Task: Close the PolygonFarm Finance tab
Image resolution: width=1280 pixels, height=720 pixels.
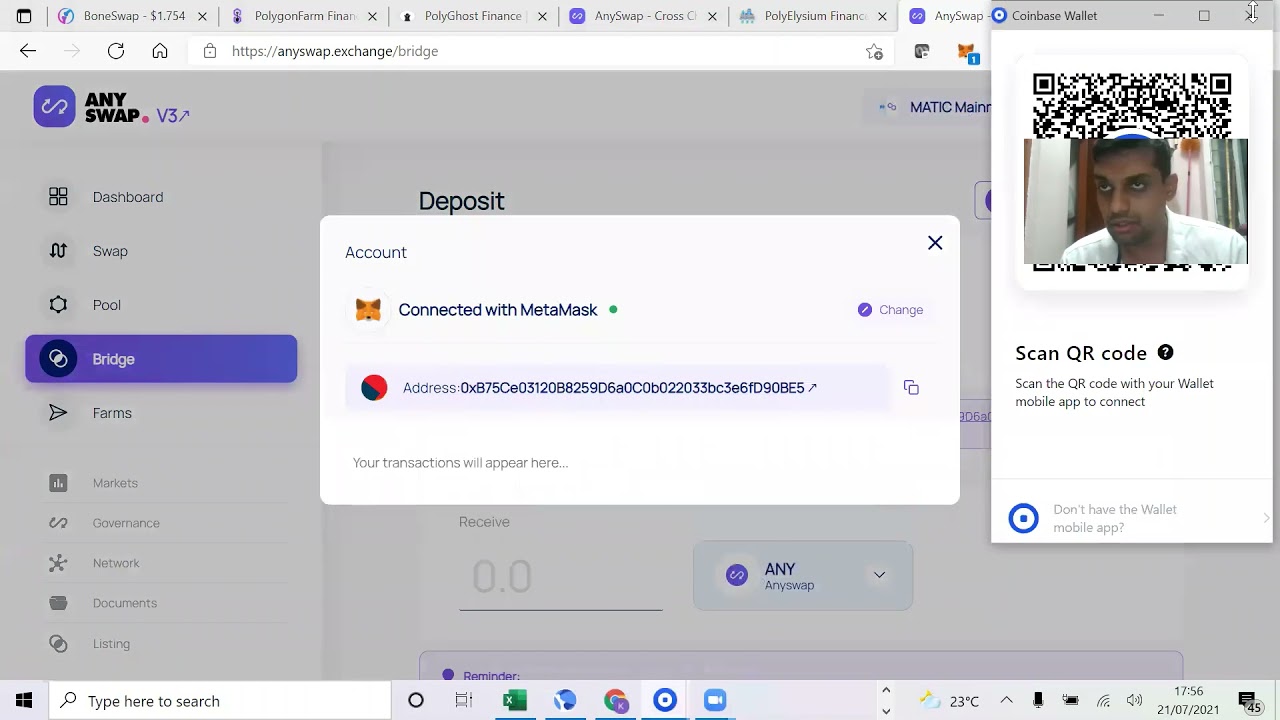Action: 371,16
